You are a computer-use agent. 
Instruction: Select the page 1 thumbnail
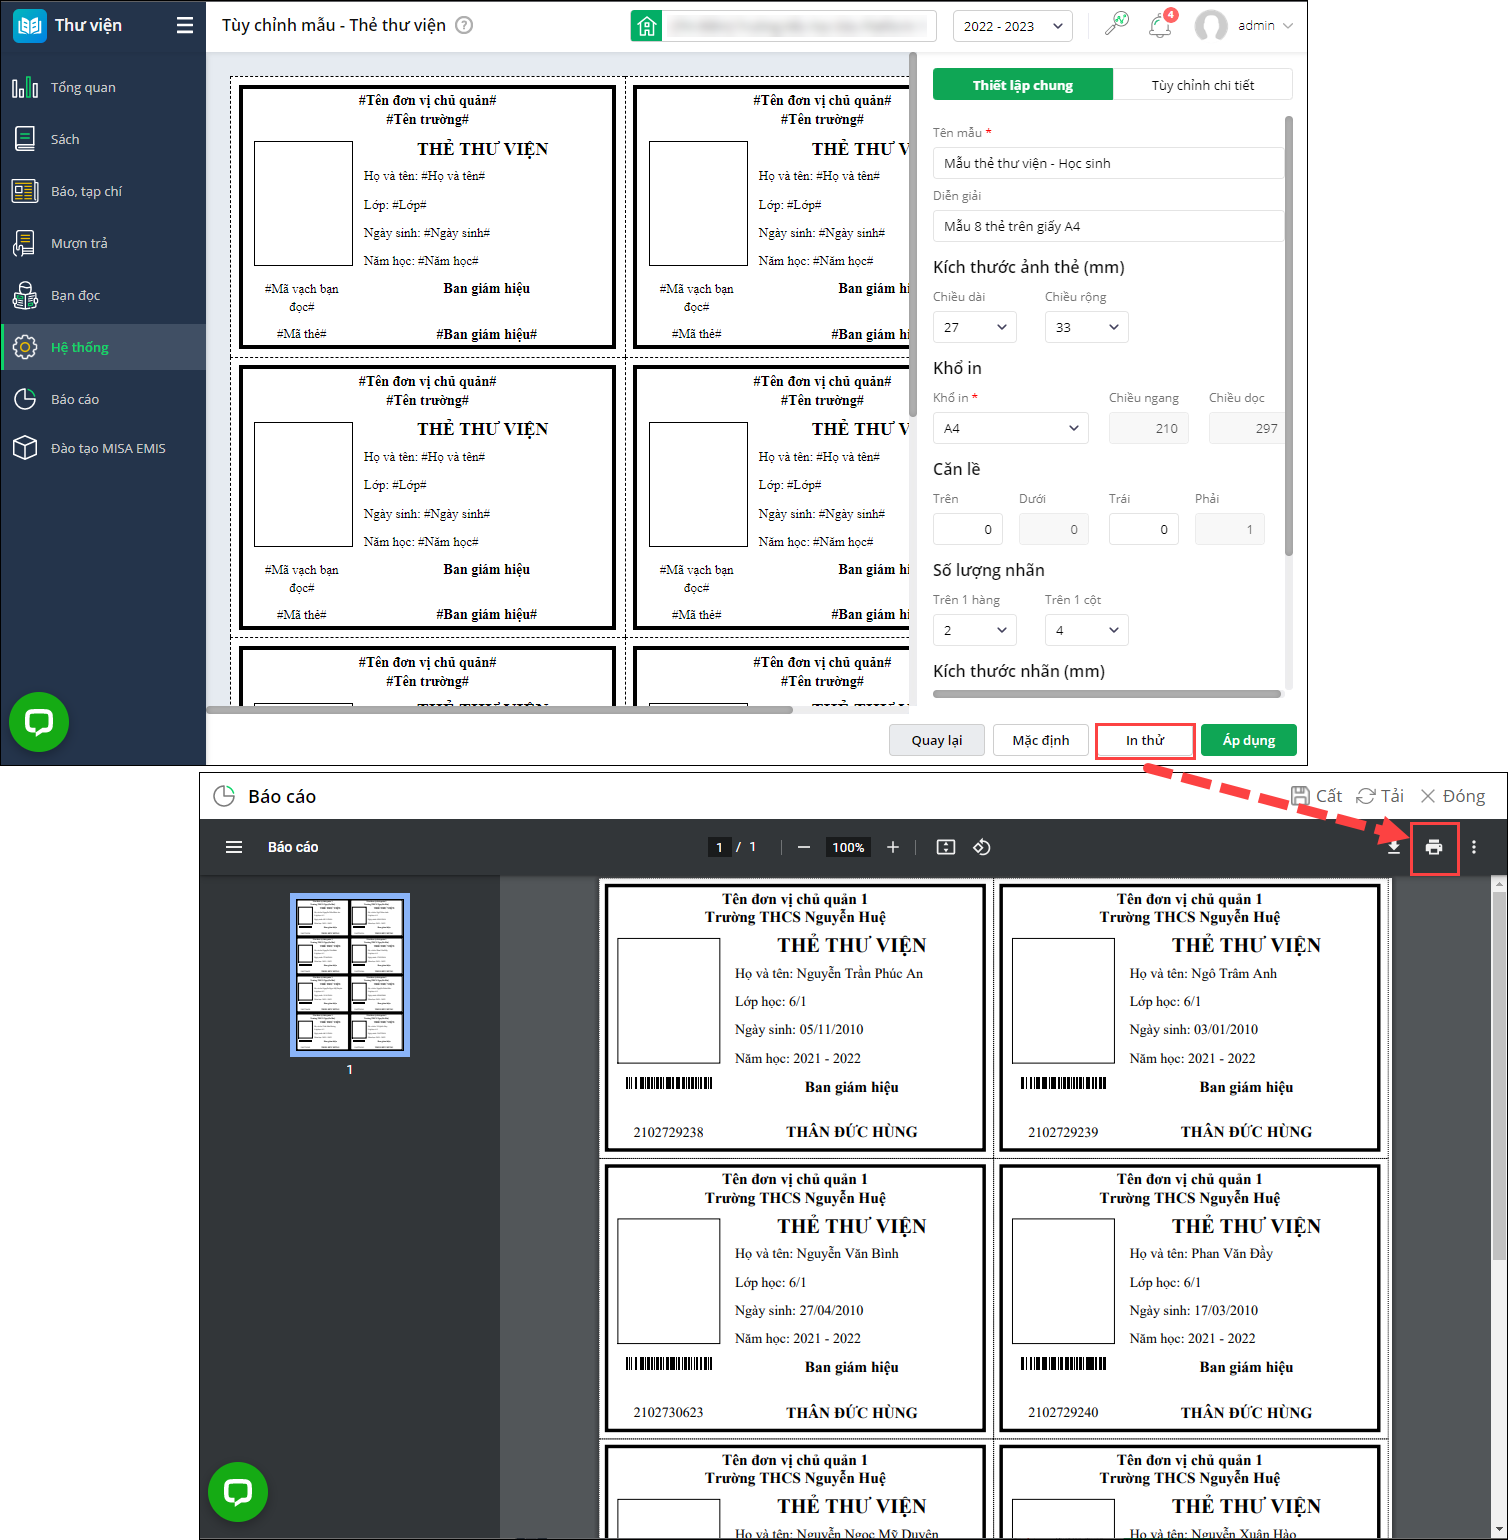[350, 975]
